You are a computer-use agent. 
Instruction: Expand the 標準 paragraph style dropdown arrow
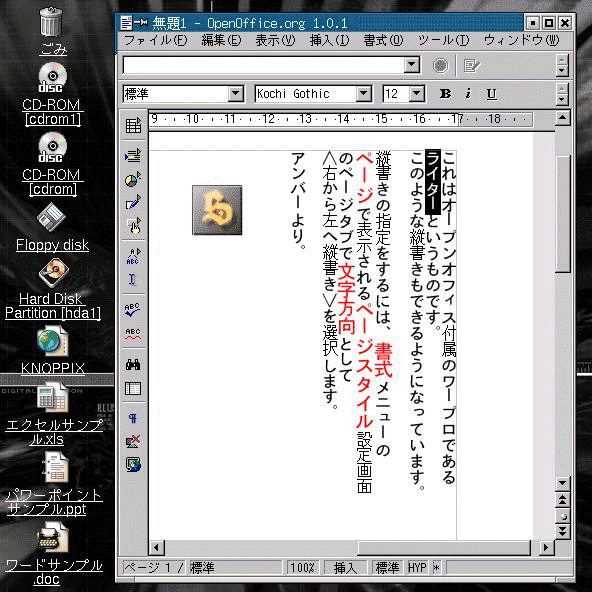click(236, 93)
